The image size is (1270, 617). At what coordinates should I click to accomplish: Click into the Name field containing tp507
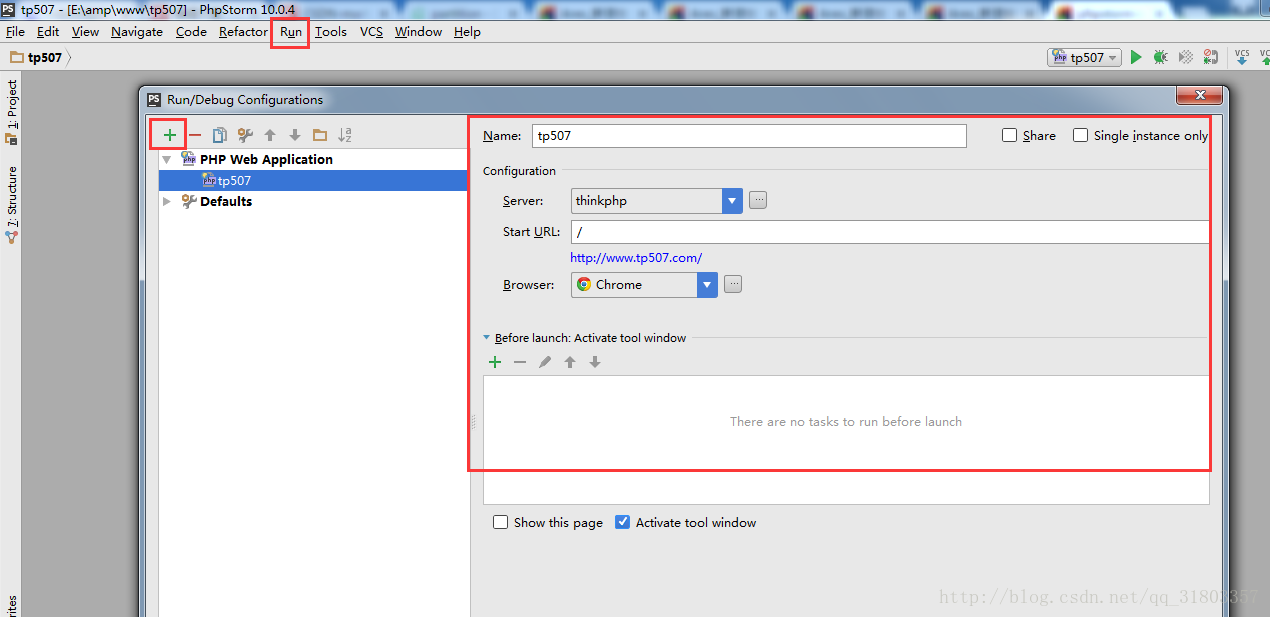tap(749, 135)
